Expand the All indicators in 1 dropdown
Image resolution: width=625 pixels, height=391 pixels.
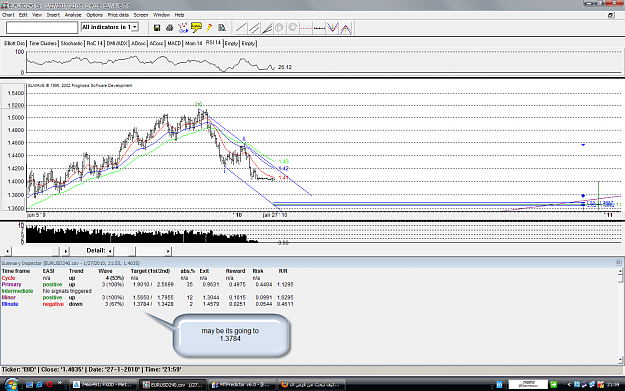click(135, 27)
